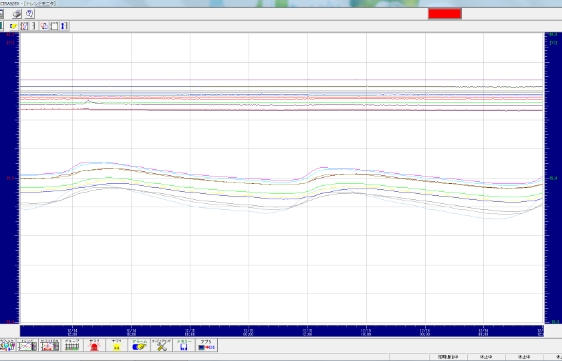Click the red and blue overlapping sheets icon
Screen dimensions: 562x361
(44, 26)
